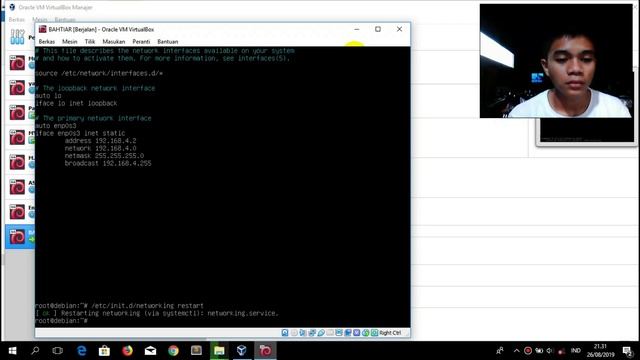Select the fourth Debian VM in Manager list
640x360 pixels.
coord(20,138)
